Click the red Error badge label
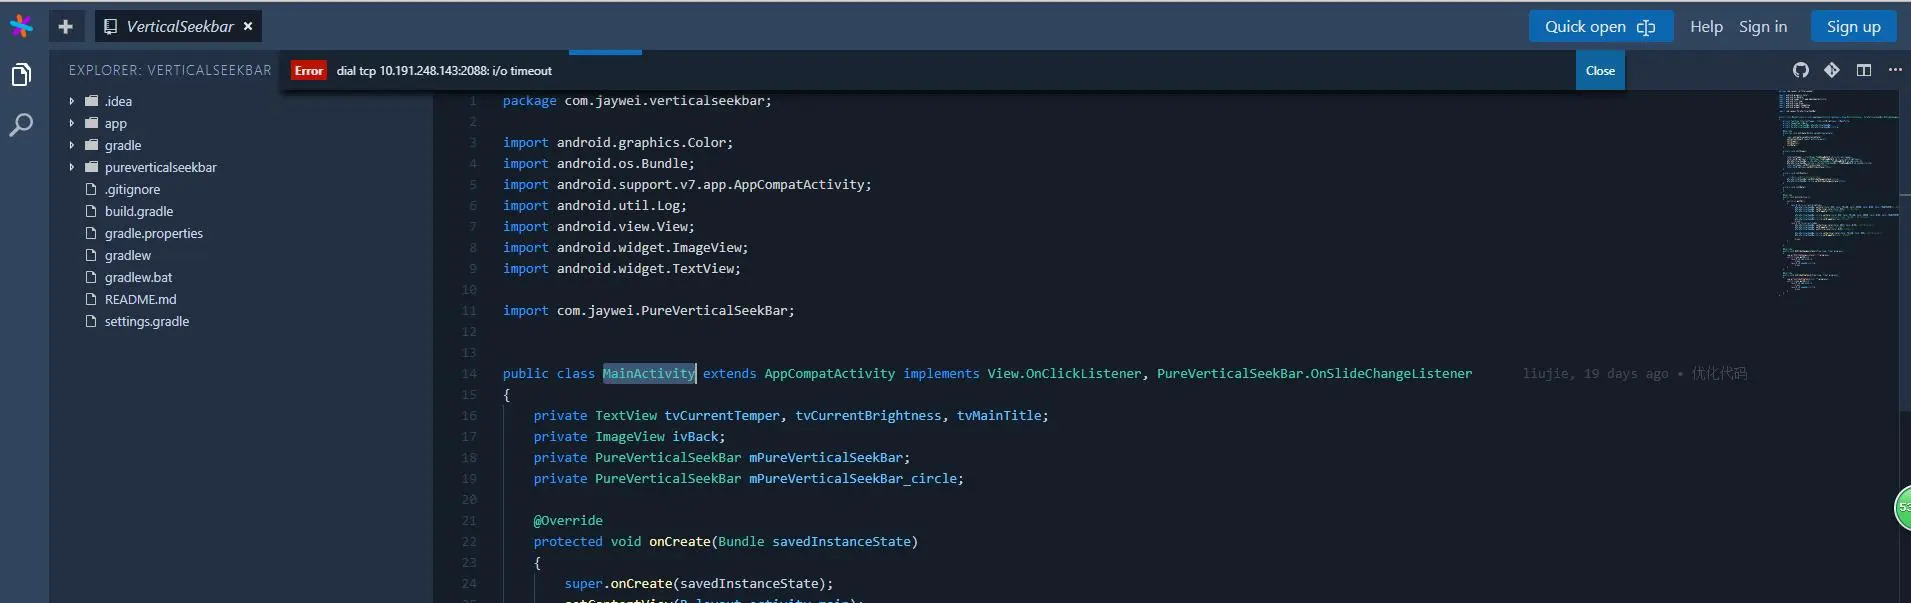The height and width of the screenshot is (603, 1911). [x=309, y=71]
